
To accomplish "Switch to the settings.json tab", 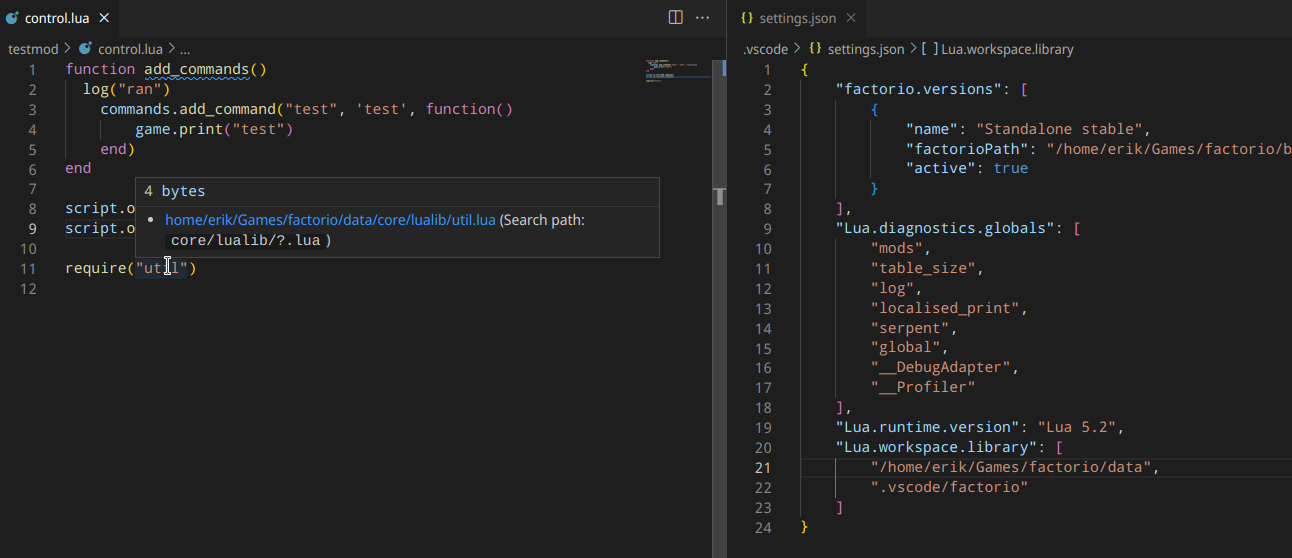I will [796, 18].
